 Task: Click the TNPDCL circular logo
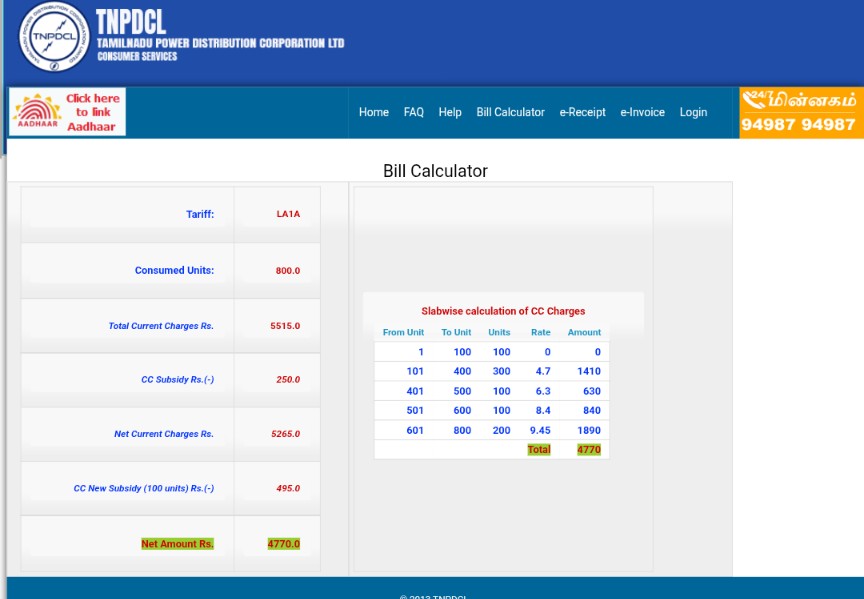click(x=54, y=37)
